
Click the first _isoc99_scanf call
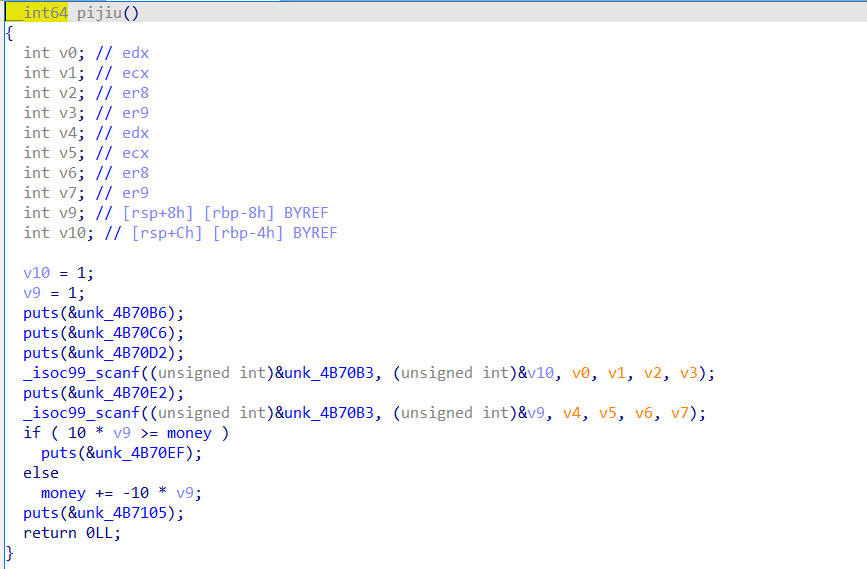click(81, 373)
